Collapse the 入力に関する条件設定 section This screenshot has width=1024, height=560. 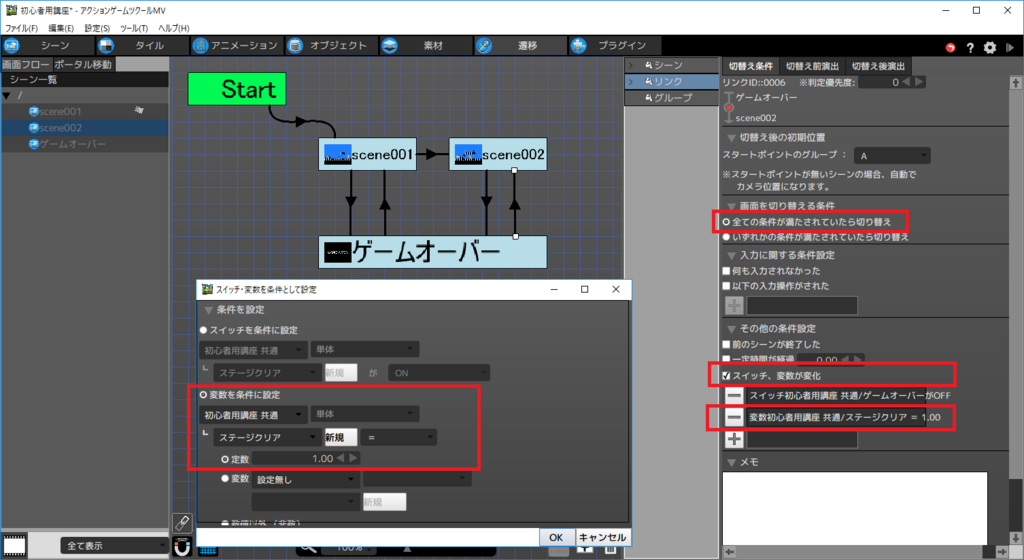point(731,255)
